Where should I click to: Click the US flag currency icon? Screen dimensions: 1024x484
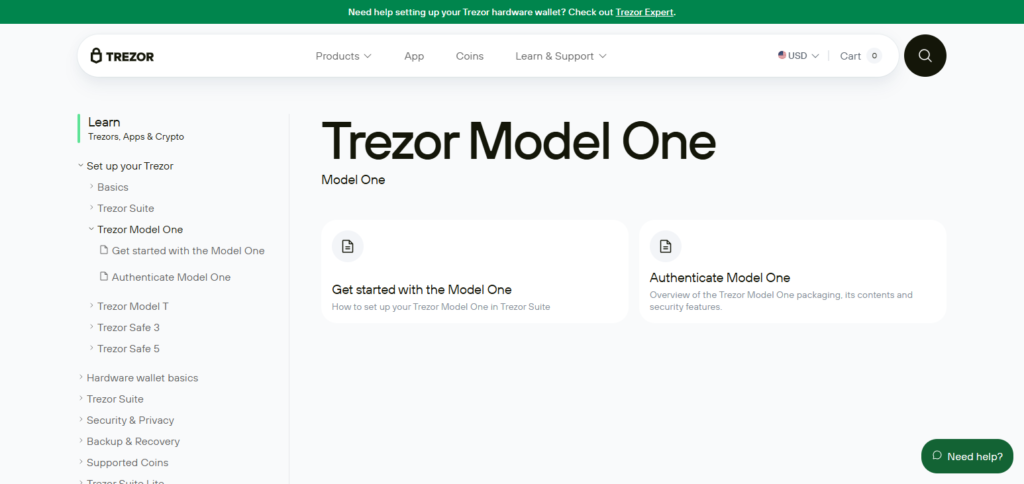[x=782, y=56]
